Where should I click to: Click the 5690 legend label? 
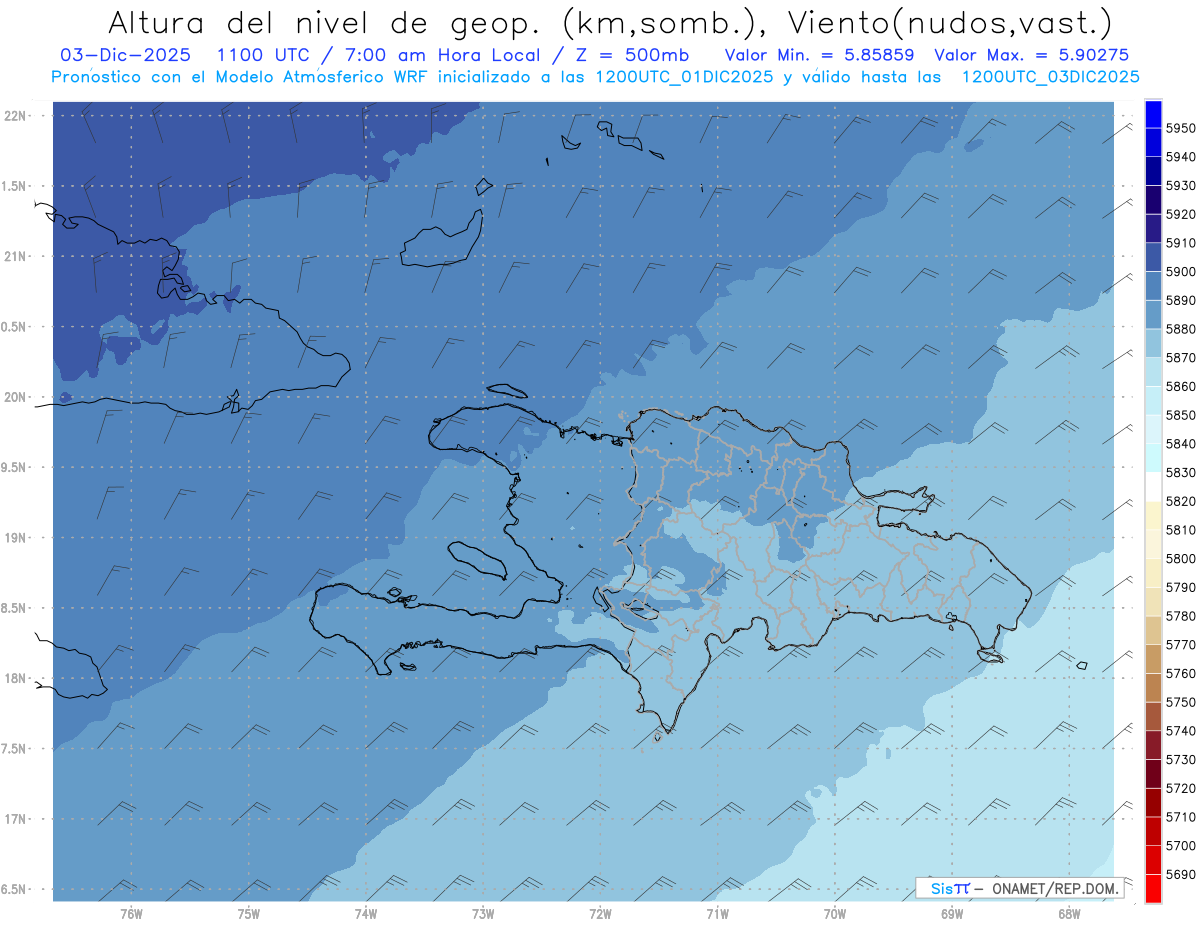pos(1181,874)
